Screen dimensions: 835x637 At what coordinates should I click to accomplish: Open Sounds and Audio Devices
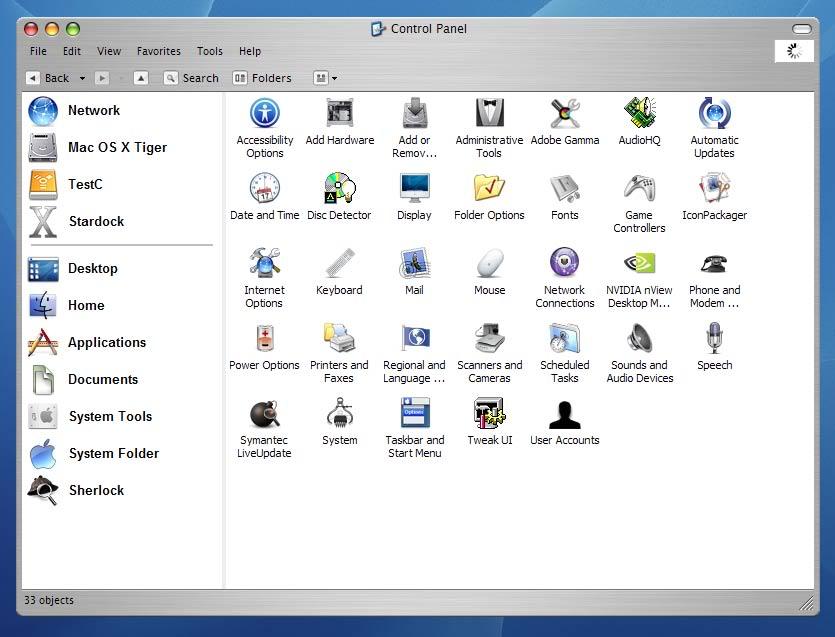[639, 339]
